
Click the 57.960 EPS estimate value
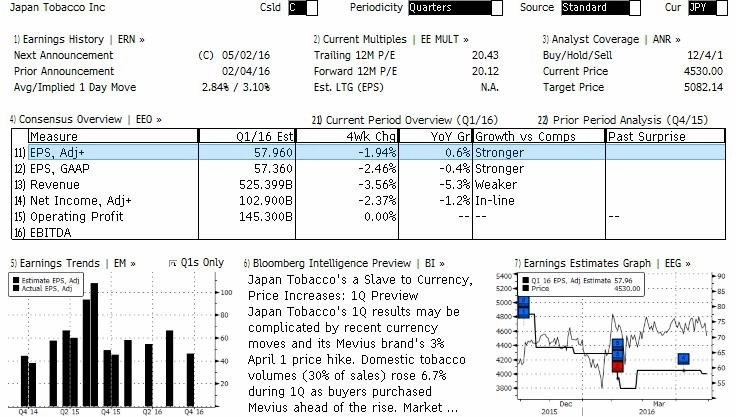[x=273, y=153]
